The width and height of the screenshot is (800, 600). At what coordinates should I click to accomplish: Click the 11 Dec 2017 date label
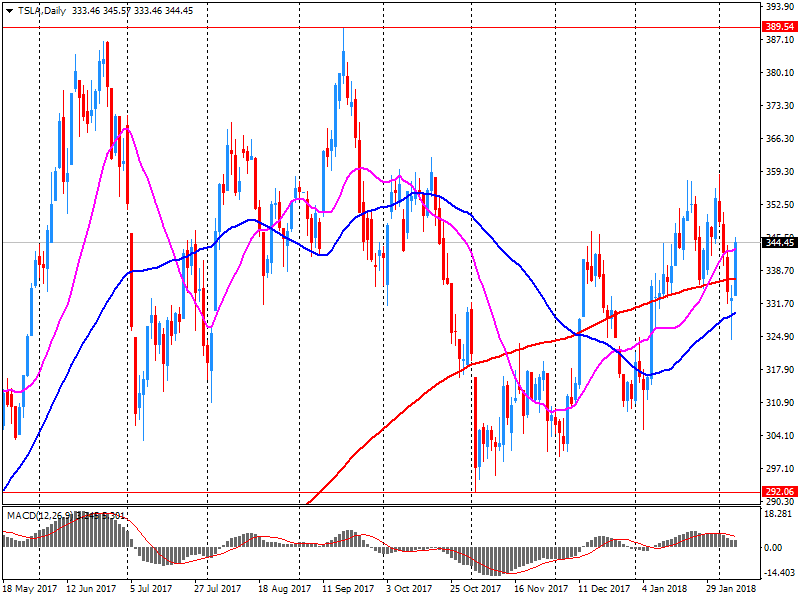tap(604, 589)
